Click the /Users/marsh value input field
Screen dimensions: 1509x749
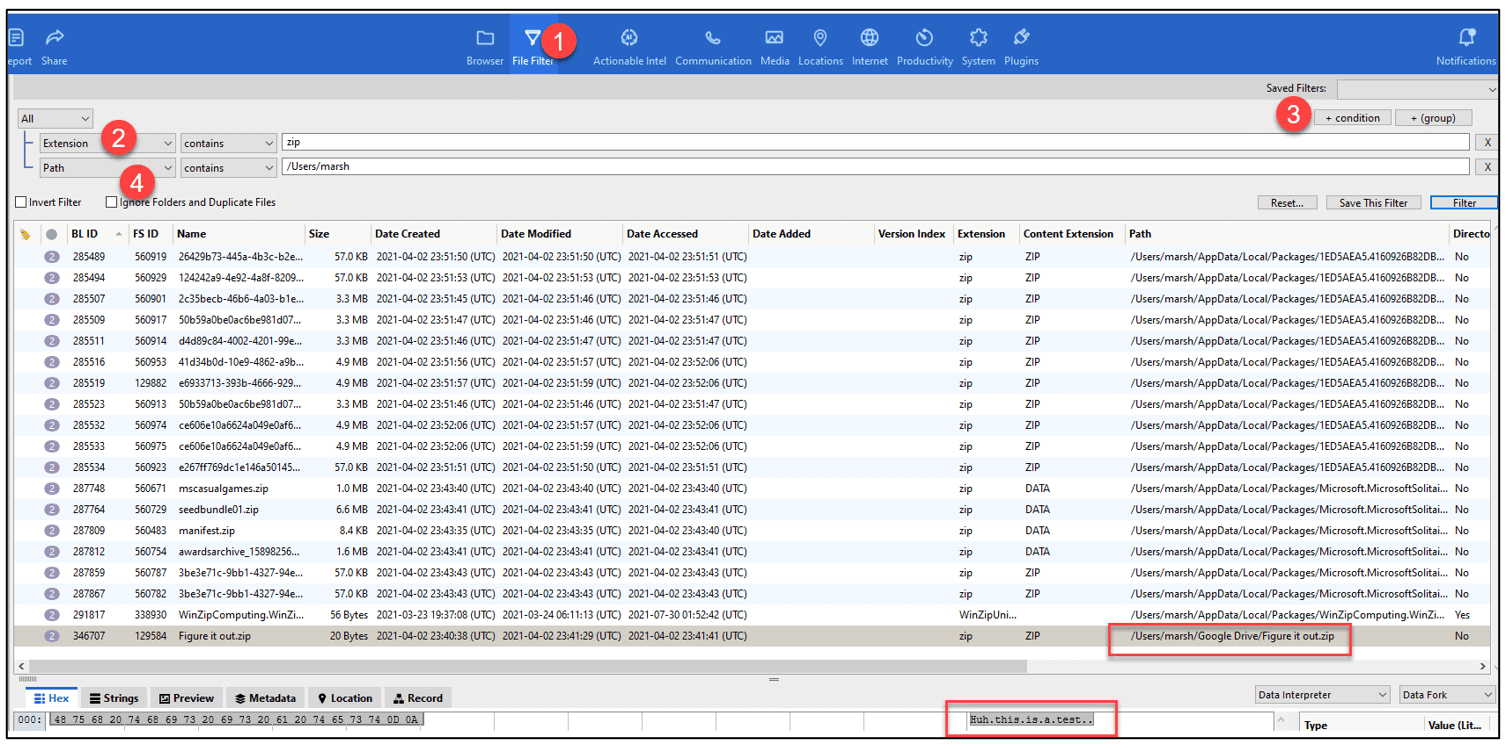pyautogui.click(x=875, y=167)
